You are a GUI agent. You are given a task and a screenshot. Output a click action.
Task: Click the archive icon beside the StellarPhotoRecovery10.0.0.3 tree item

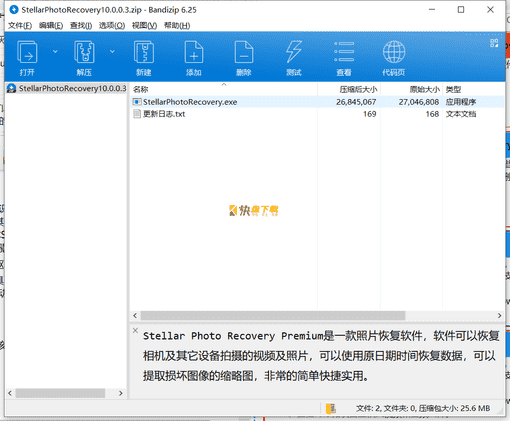click(12, 88)
